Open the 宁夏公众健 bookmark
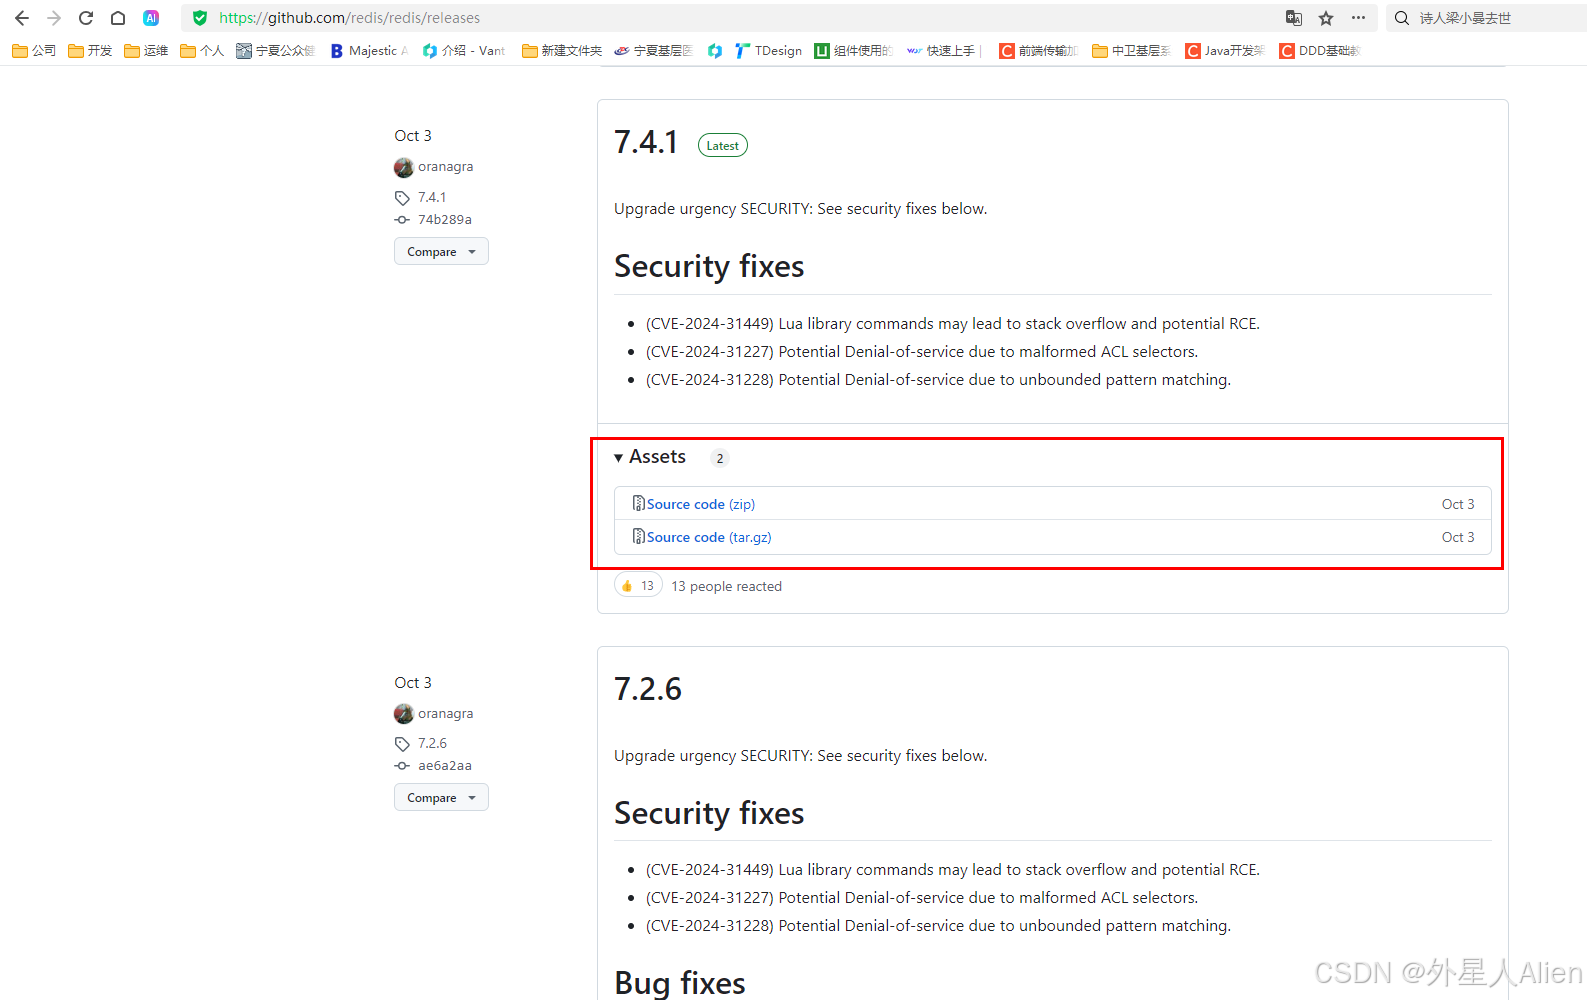Viewport: 1587px width, 1000px height. pos(275,50)
